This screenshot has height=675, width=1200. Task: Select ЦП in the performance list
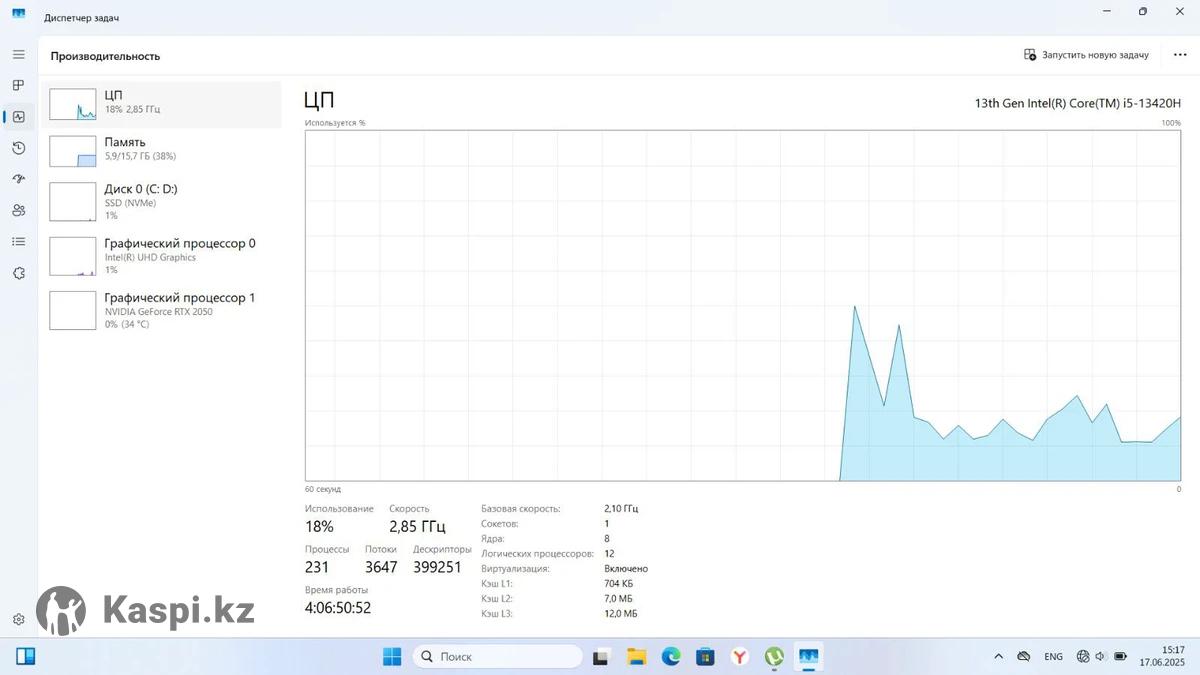click(162, 104)
